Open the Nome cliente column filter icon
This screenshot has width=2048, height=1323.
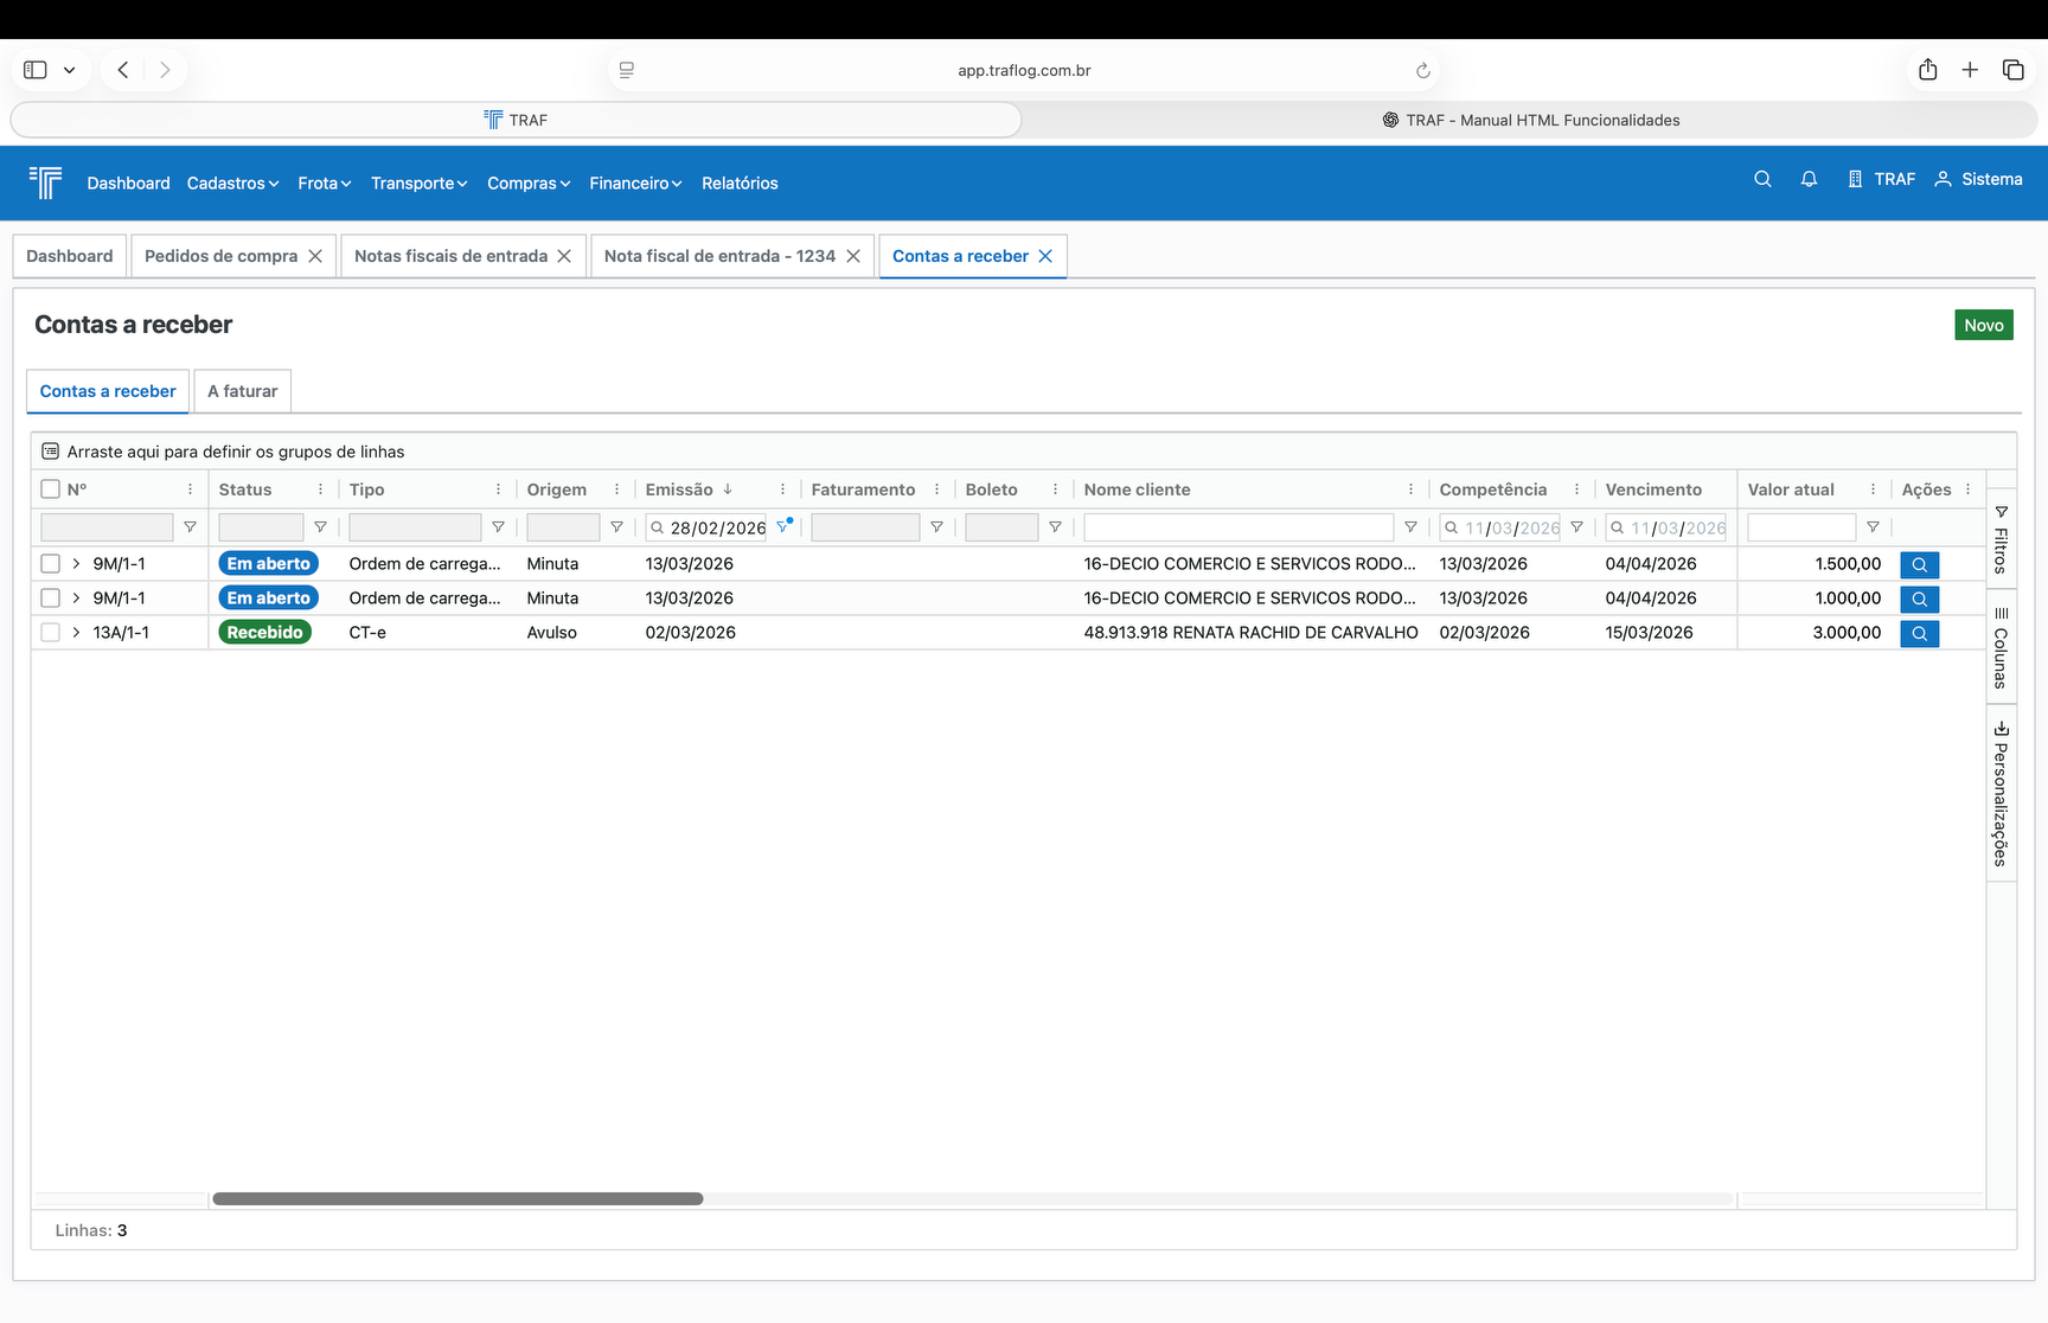(x=1410, y=527)
